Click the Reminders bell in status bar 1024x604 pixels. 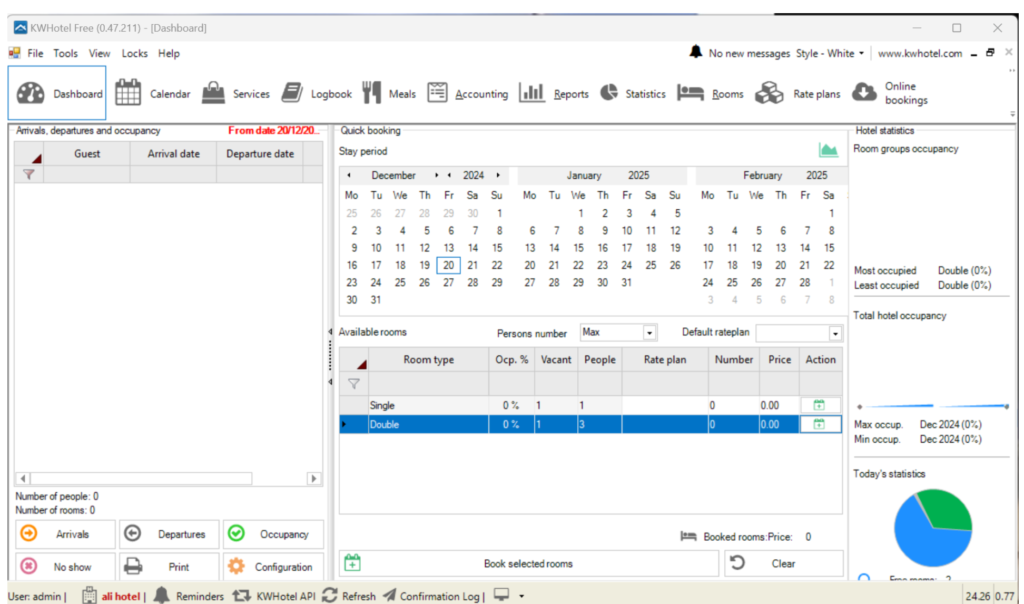point(161,595)
